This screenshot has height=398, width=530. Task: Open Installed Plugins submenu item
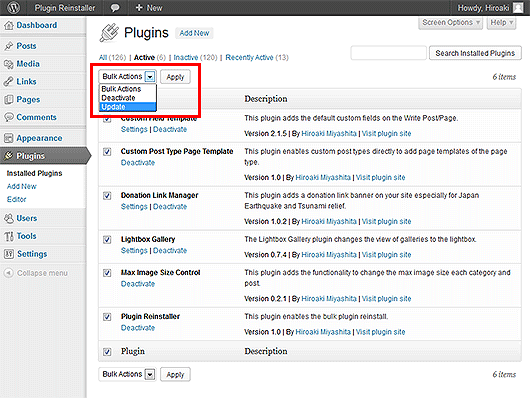click(x=34, y=173)
